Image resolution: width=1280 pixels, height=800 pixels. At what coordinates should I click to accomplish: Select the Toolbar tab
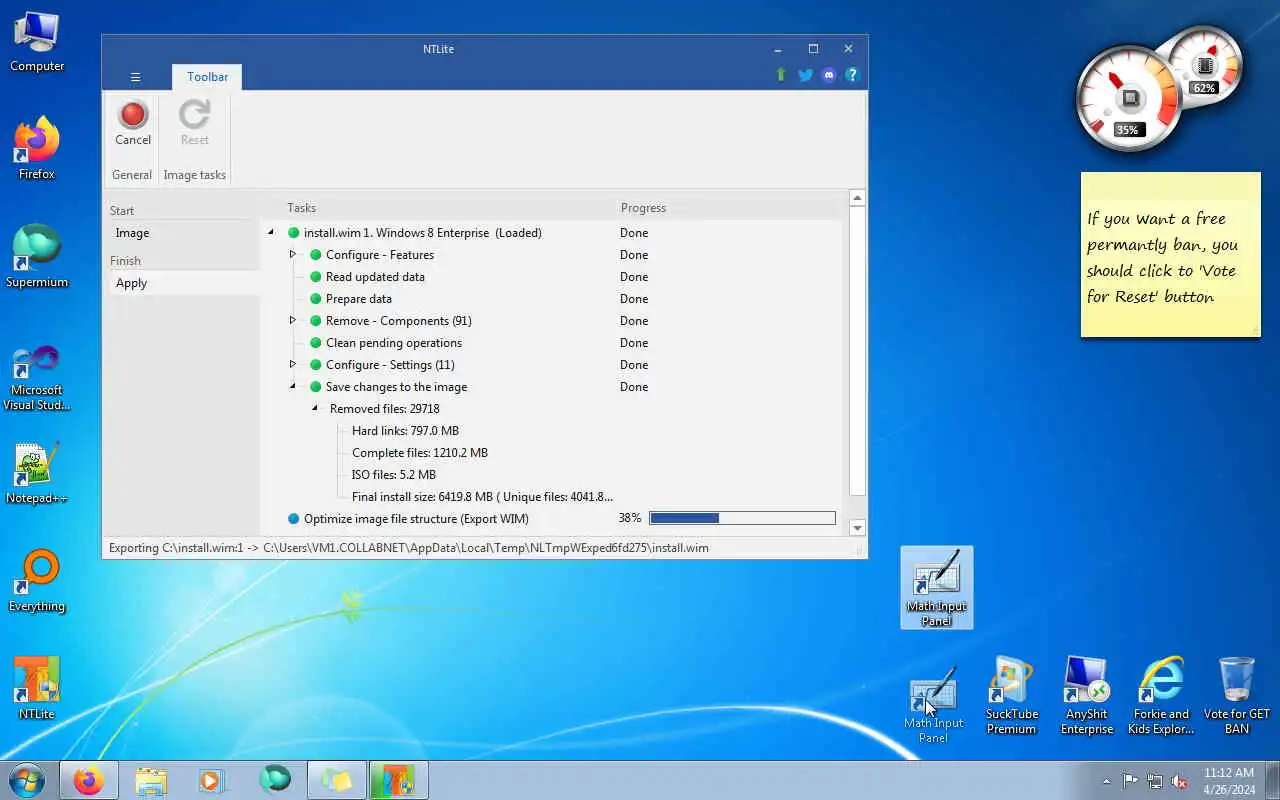(x=207, y=77)
